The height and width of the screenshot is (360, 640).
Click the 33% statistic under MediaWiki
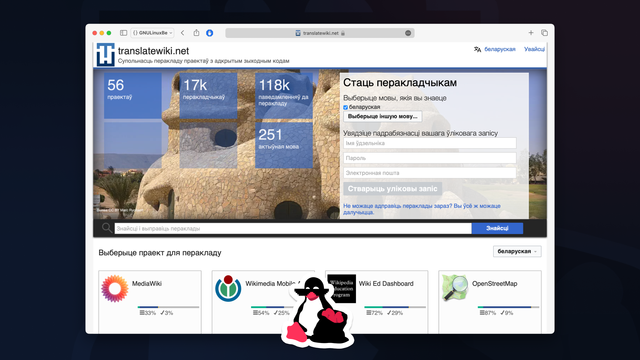coord(148,313)
